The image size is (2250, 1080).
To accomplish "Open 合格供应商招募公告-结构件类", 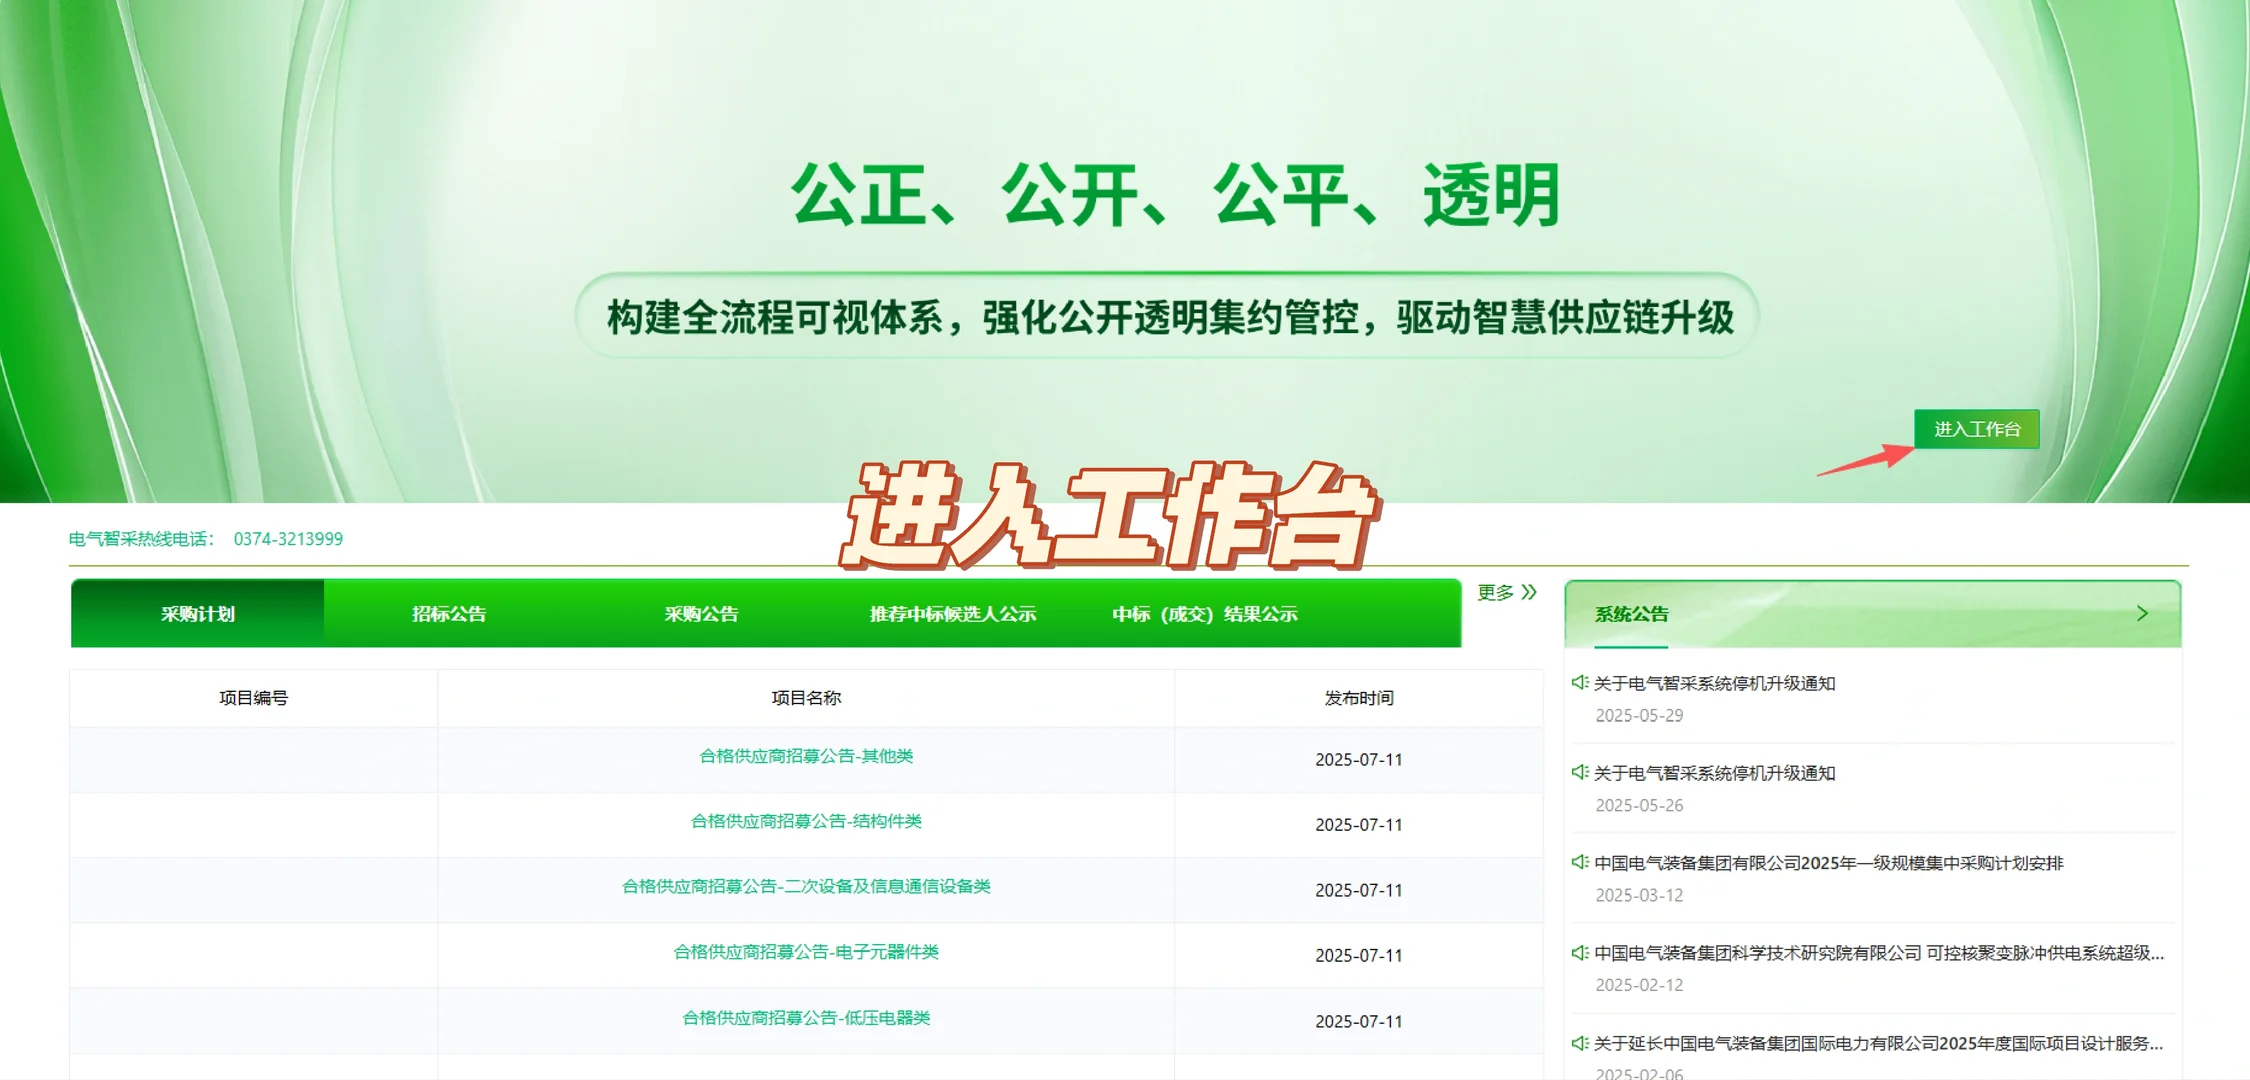I will (x=806, y=822).
